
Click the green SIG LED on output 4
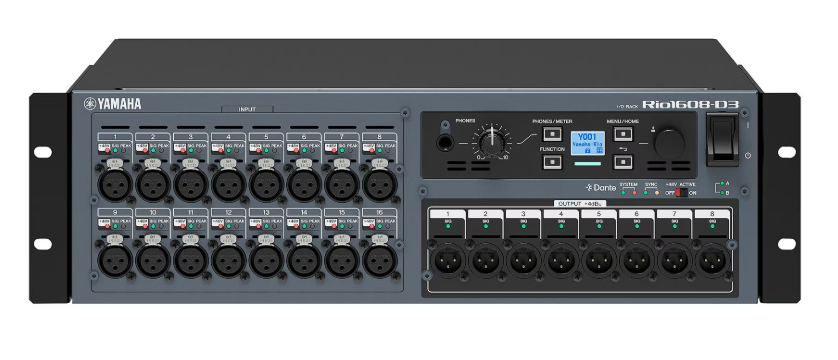[562, 226]
